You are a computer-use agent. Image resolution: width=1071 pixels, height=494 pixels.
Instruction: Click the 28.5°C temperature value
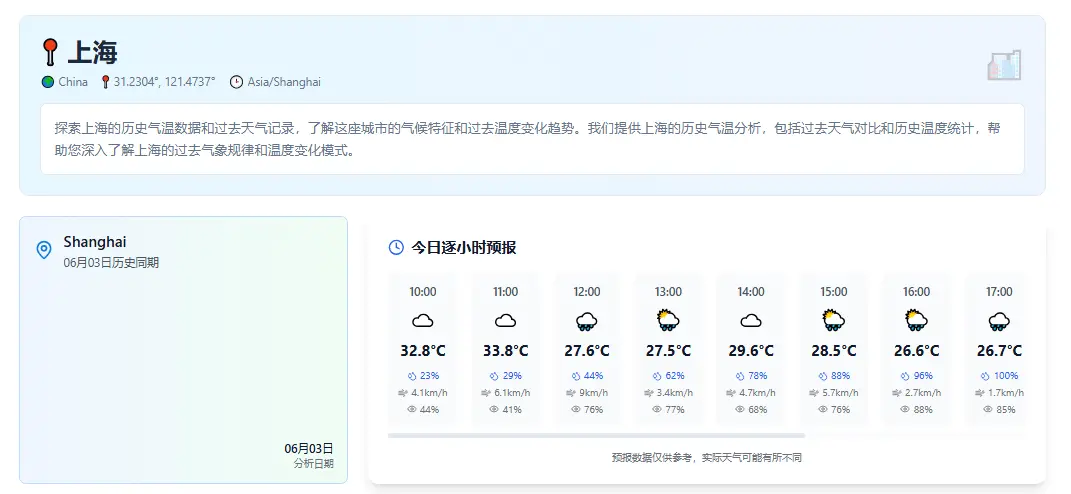(834, 351)
